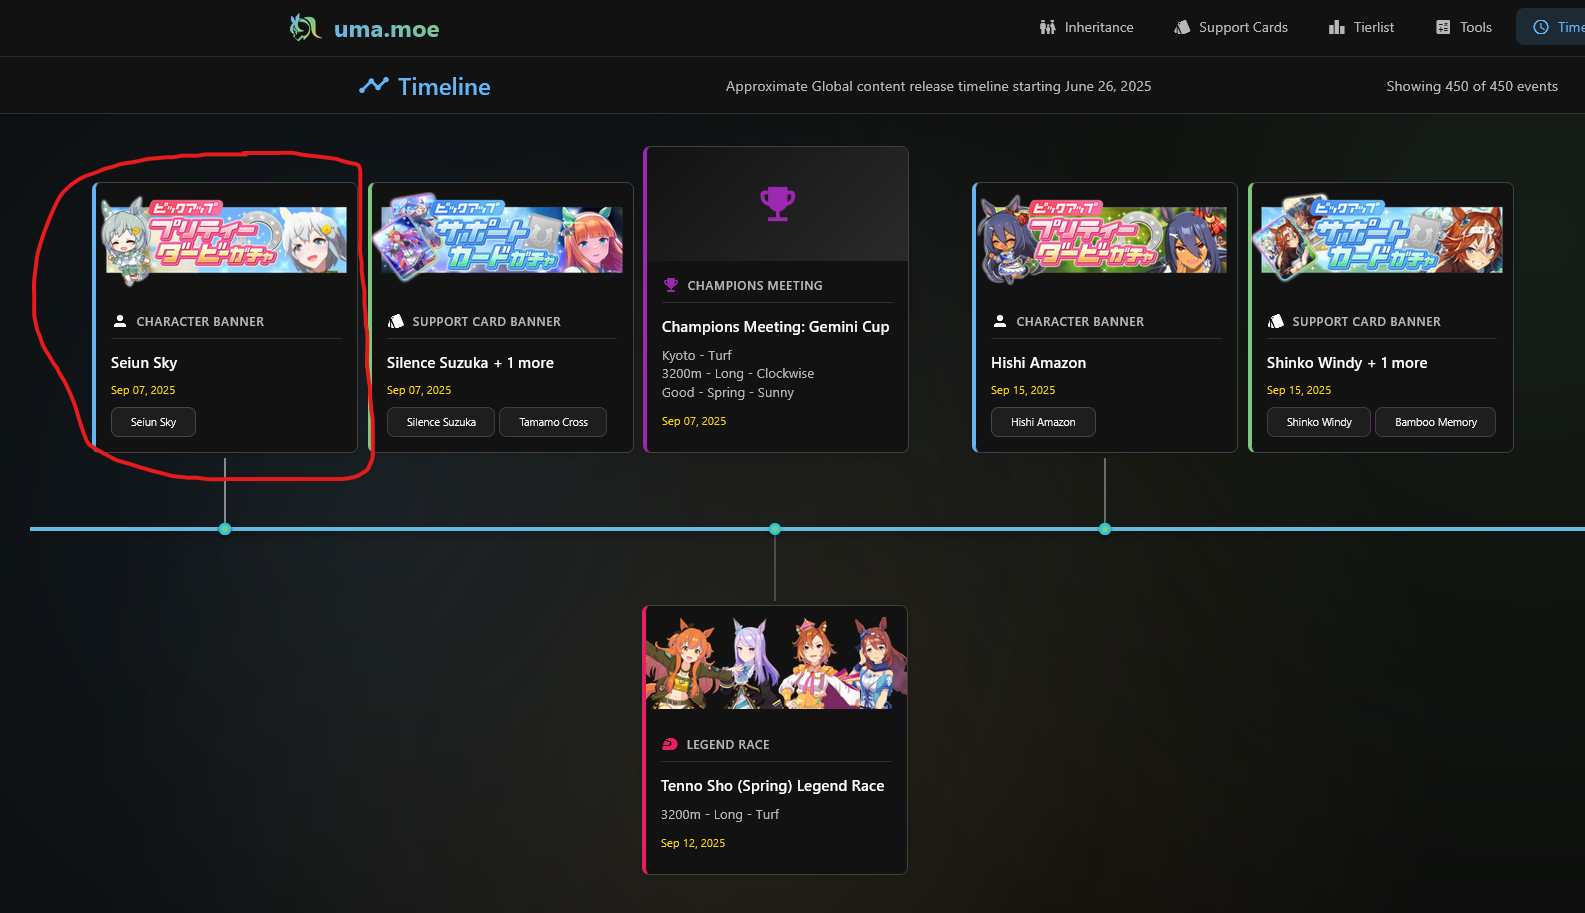Click the Tools calculator icon

point(1443,27)
